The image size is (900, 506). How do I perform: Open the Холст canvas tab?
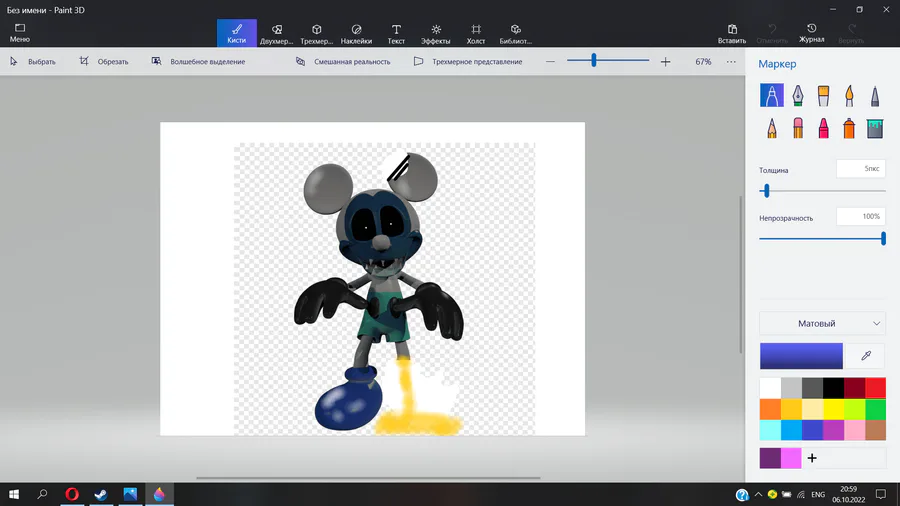(x=476, y=33)
